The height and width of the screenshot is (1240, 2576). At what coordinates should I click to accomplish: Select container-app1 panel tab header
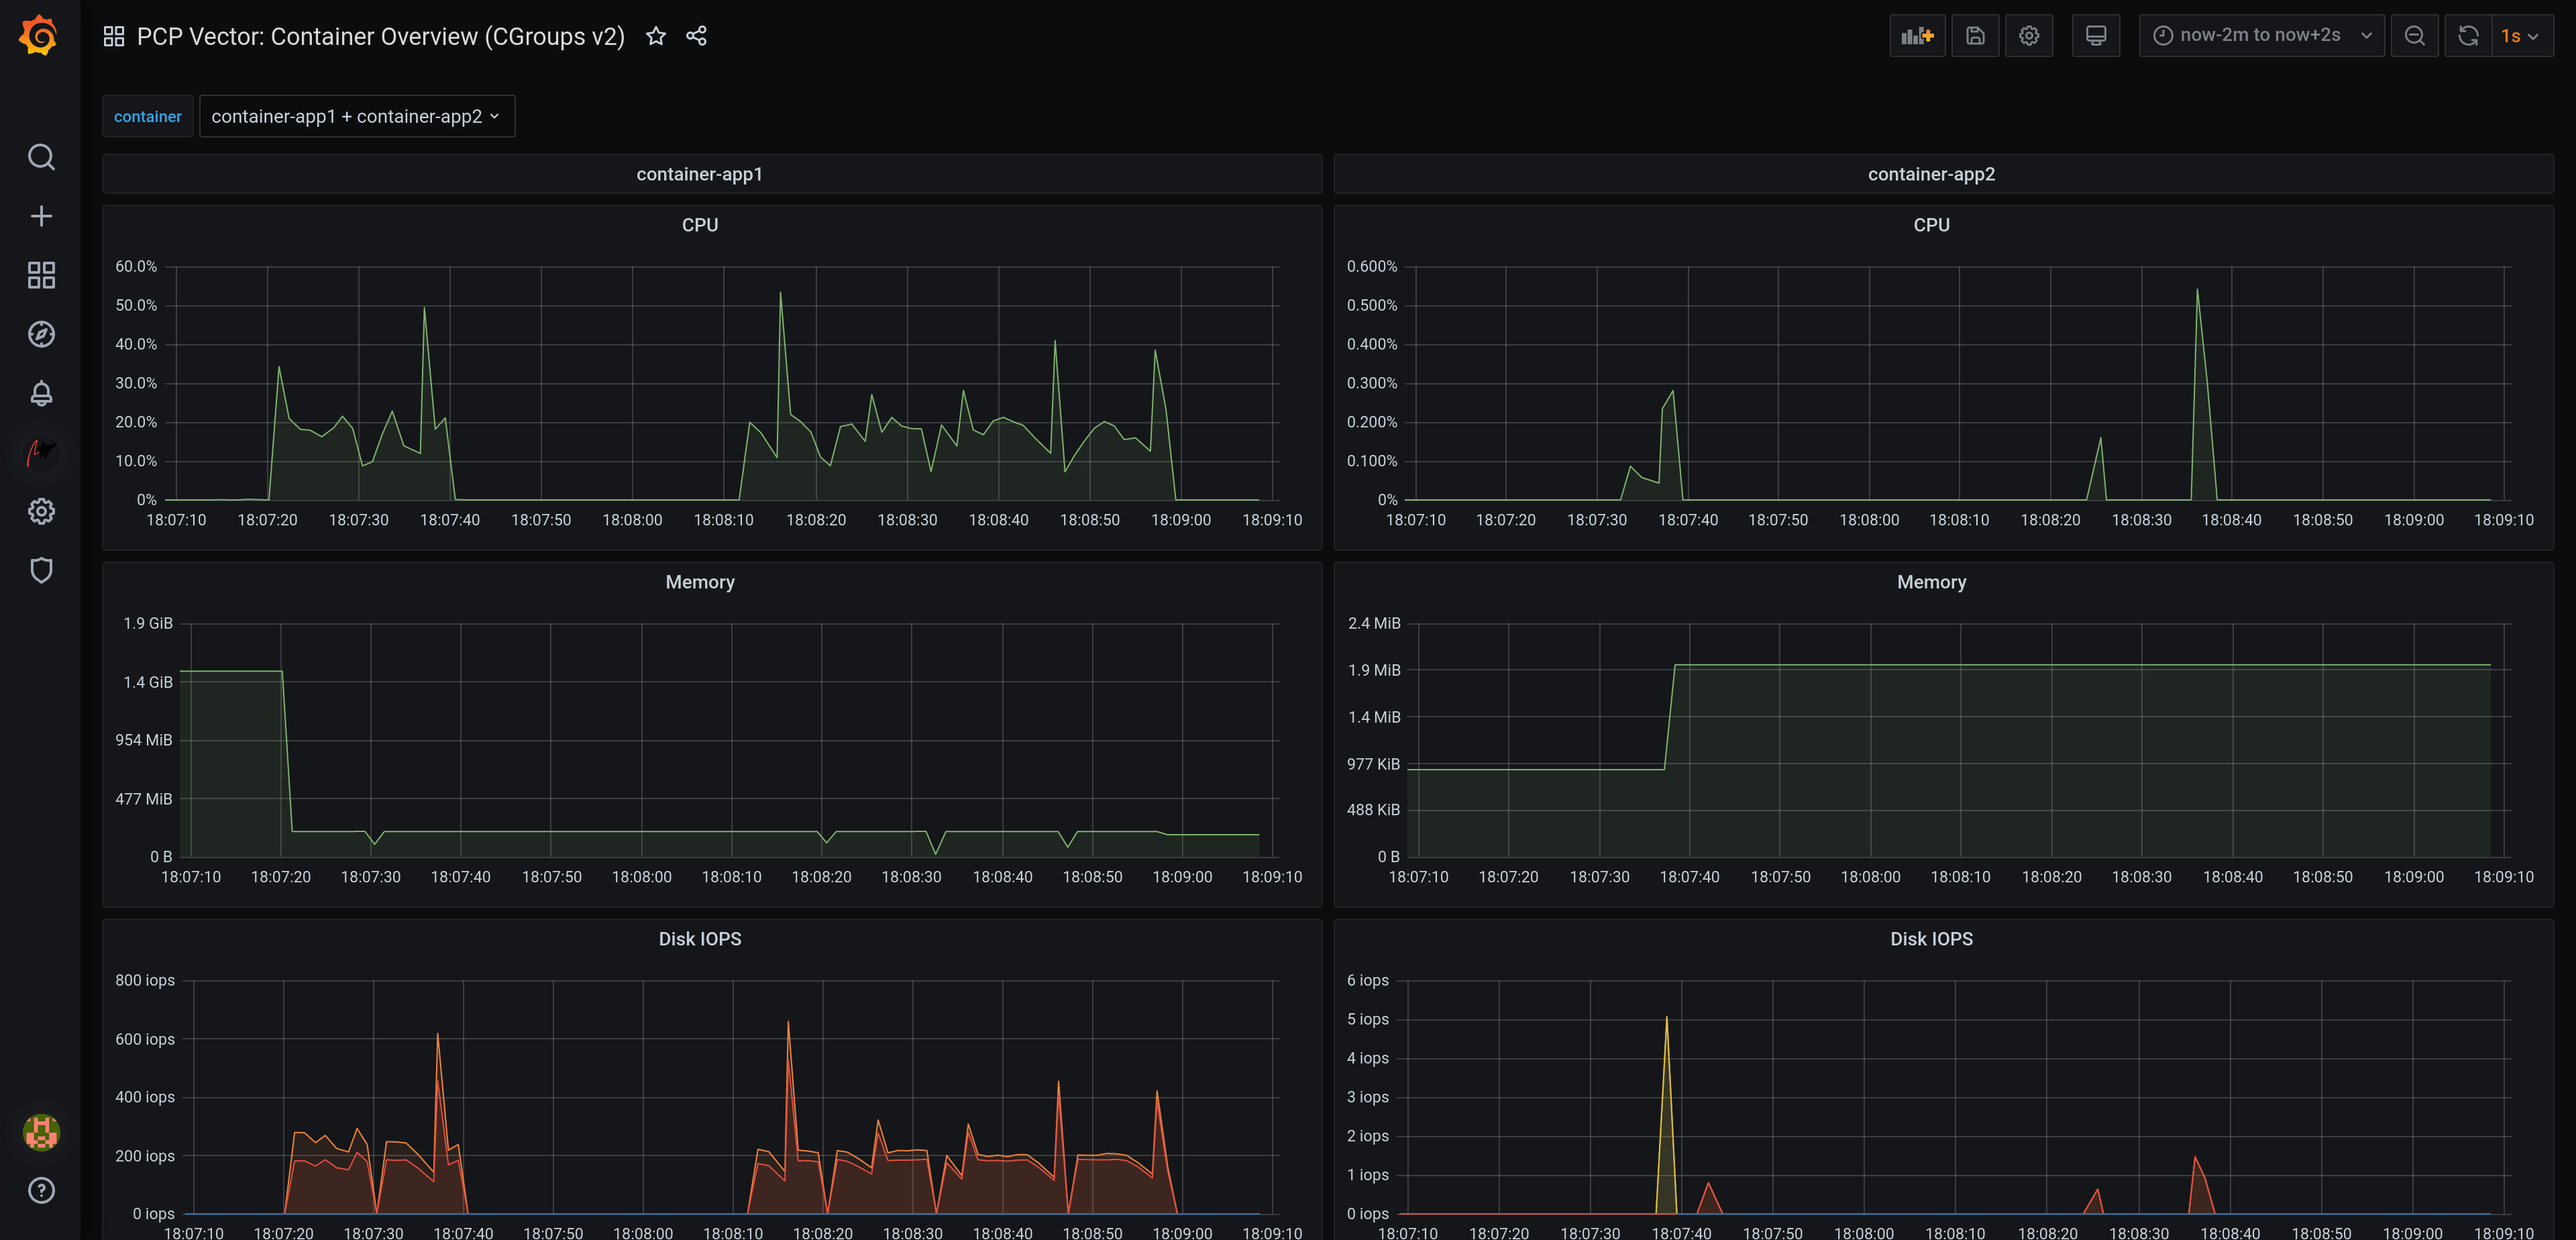[x=698, y=174]
